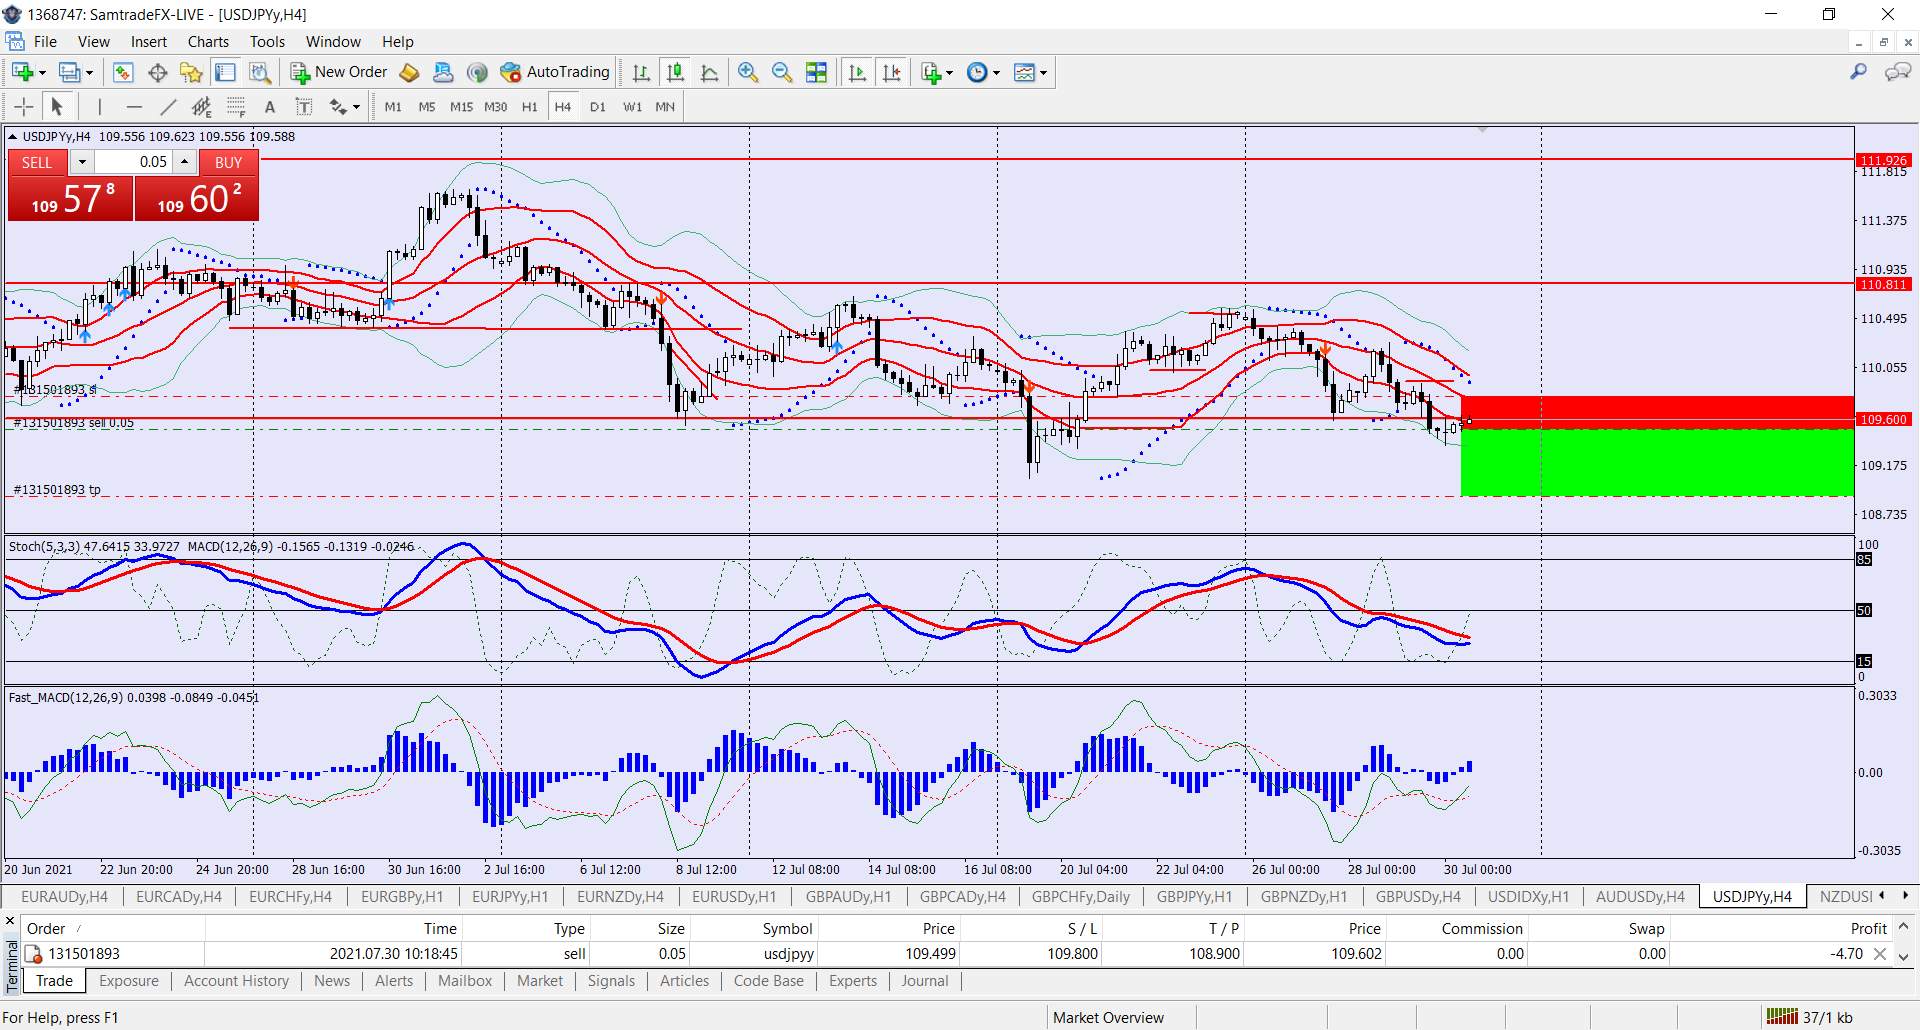Switch to D1 timeframe
Viewport: 1920px width, 1030px height.
point(597,106)
